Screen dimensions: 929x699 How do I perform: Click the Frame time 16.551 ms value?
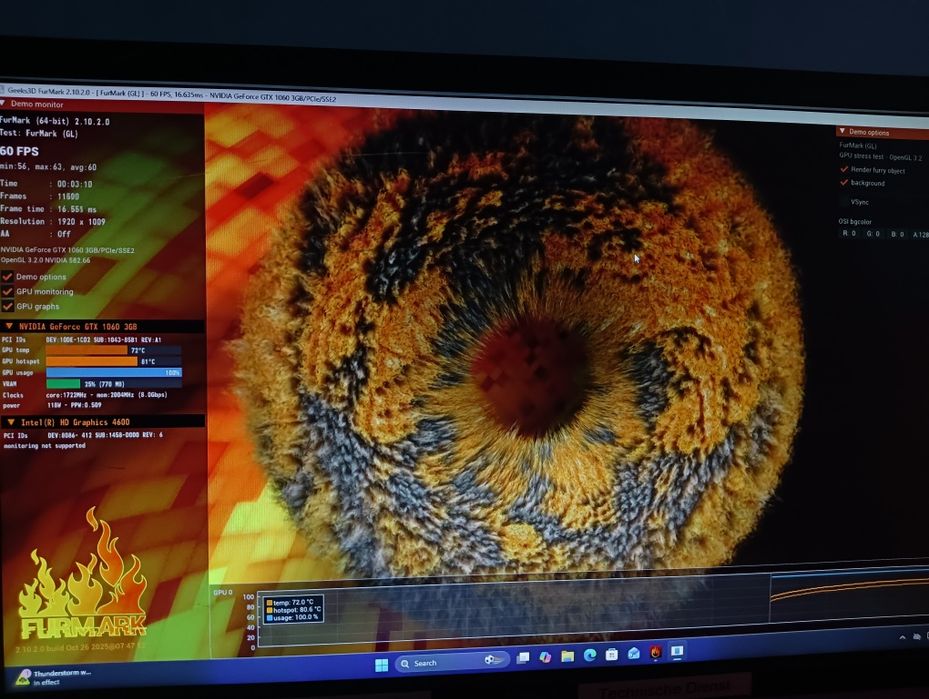tap(77, 209)
